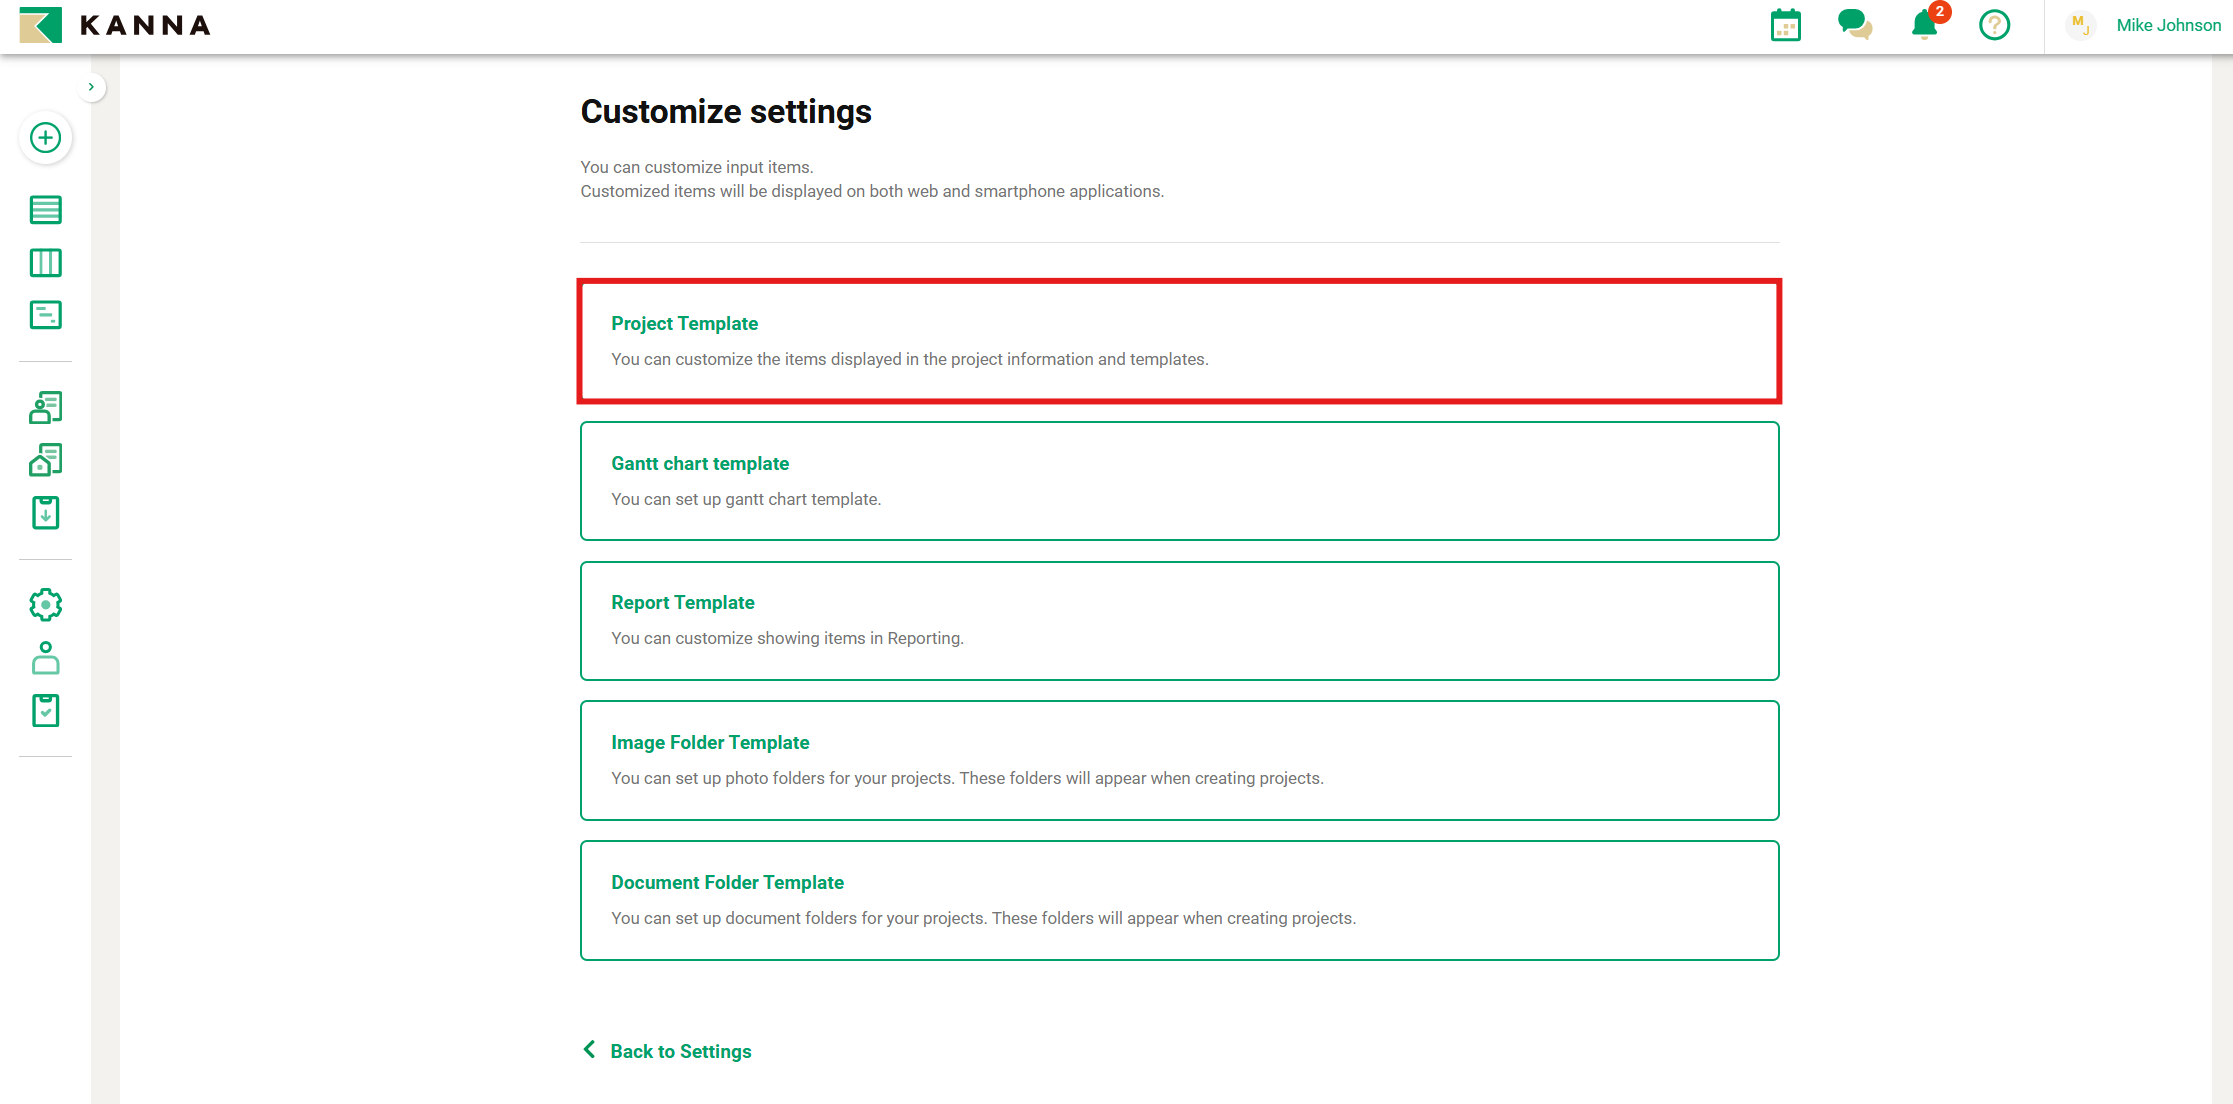Open the board columns view icon
This screenshot has height=1104, width=2233.
[45, 263]
